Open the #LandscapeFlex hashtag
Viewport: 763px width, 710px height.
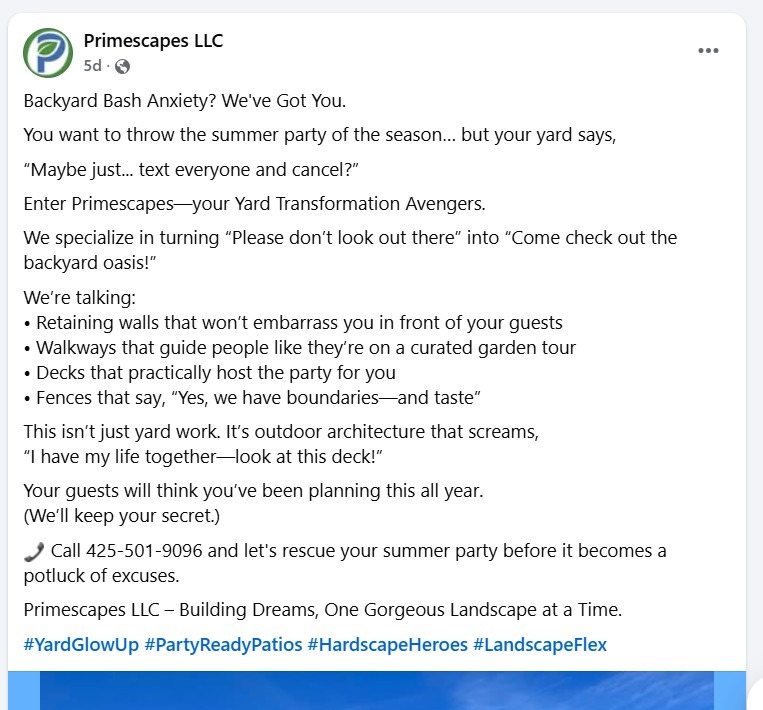[539, 644]
